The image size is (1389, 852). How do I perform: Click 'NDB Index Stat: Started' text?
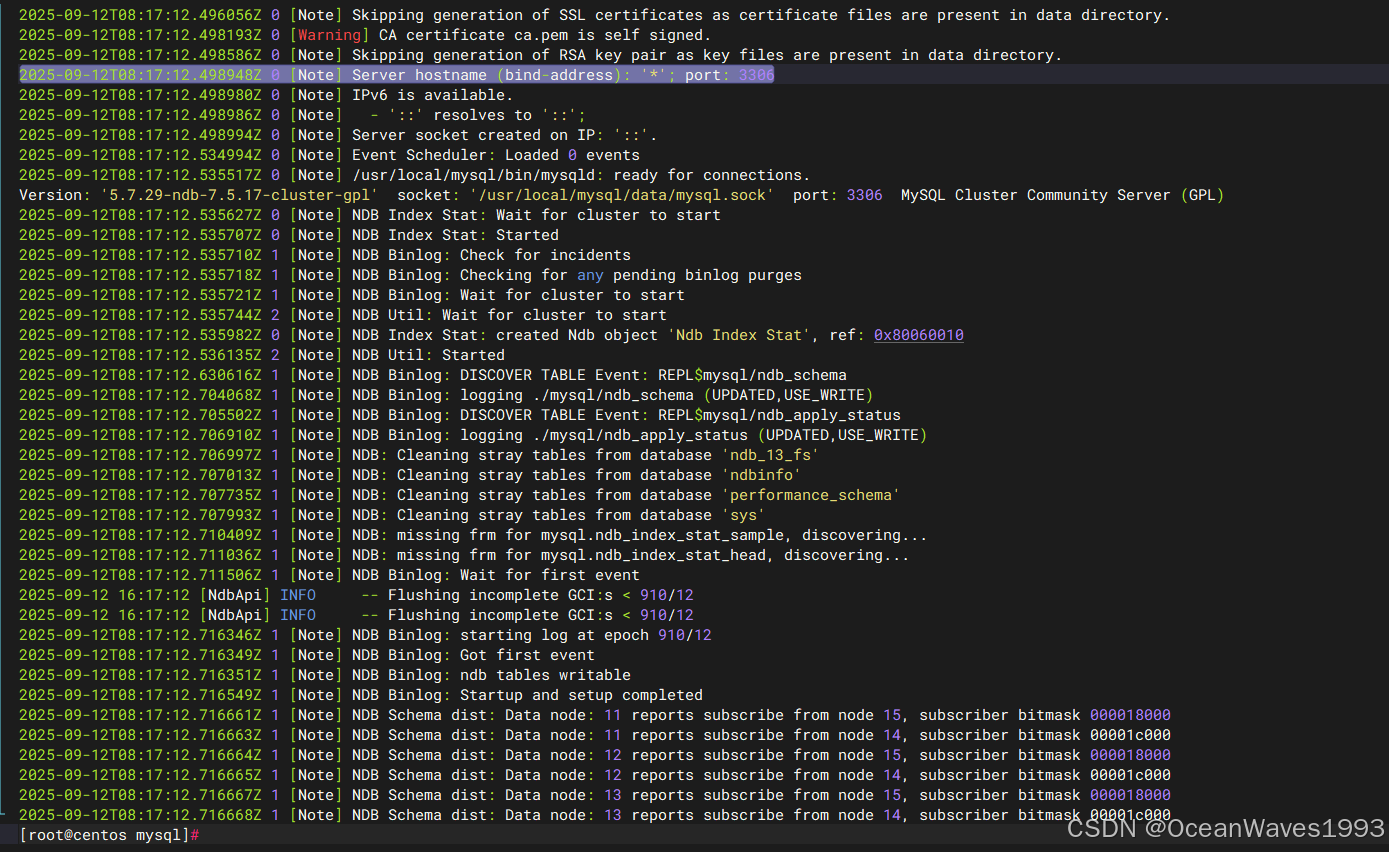(x=455, y=235)
